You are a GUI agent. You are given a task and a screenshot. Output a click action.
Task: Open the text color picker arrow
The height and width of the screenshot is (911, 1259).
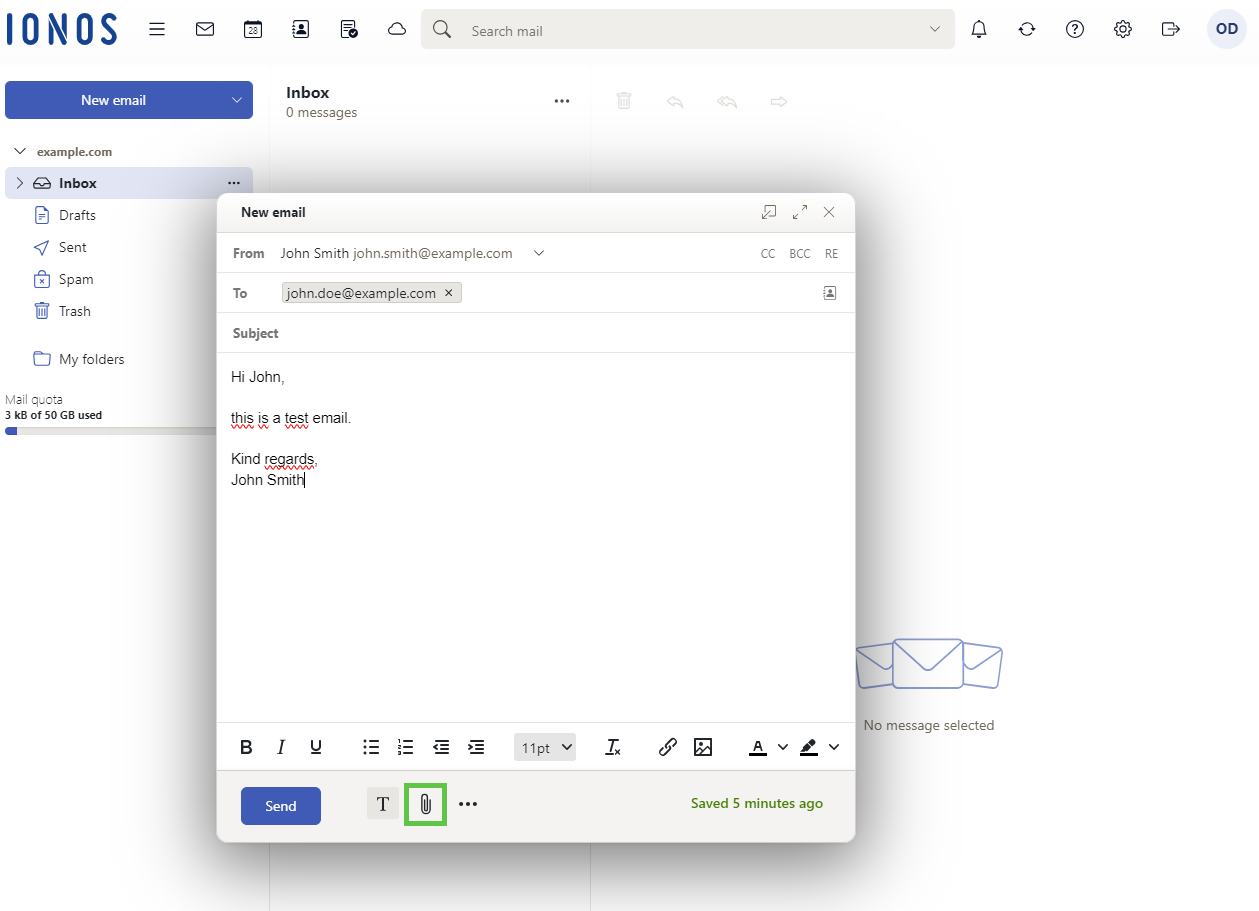[x=783, y=747]
